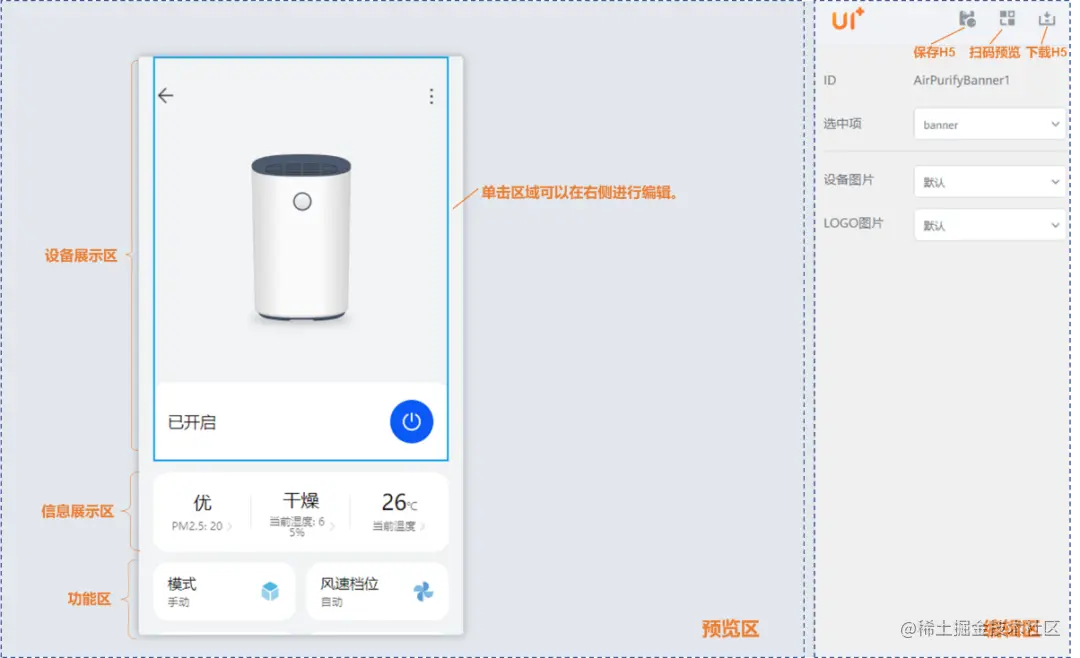Open the LOGO图片 dropdown
The height and width of the screenshot is (658, 1080).
(988, 224)
